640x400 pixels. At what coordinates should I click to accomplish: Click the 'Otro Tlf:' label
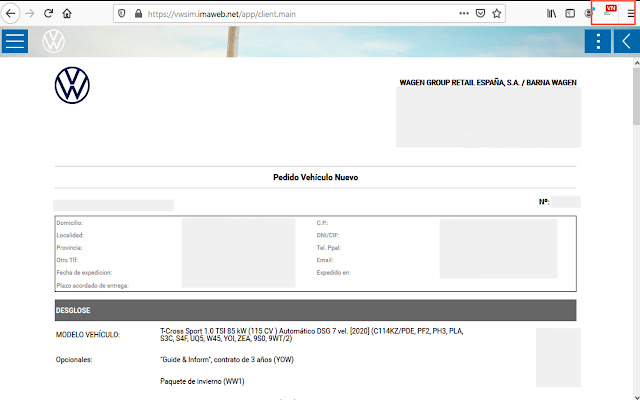tap(67, 260)
